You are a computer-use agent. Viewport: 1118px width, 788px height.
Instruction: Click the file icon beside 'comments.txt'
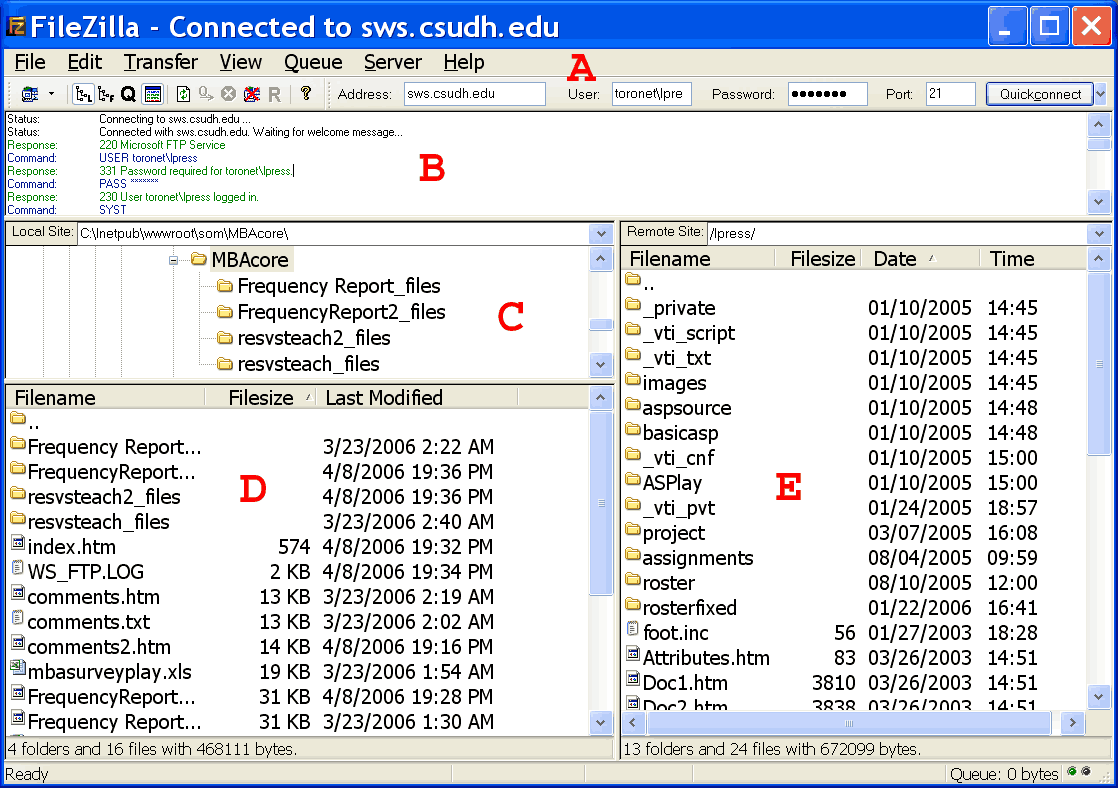[18, 619]
